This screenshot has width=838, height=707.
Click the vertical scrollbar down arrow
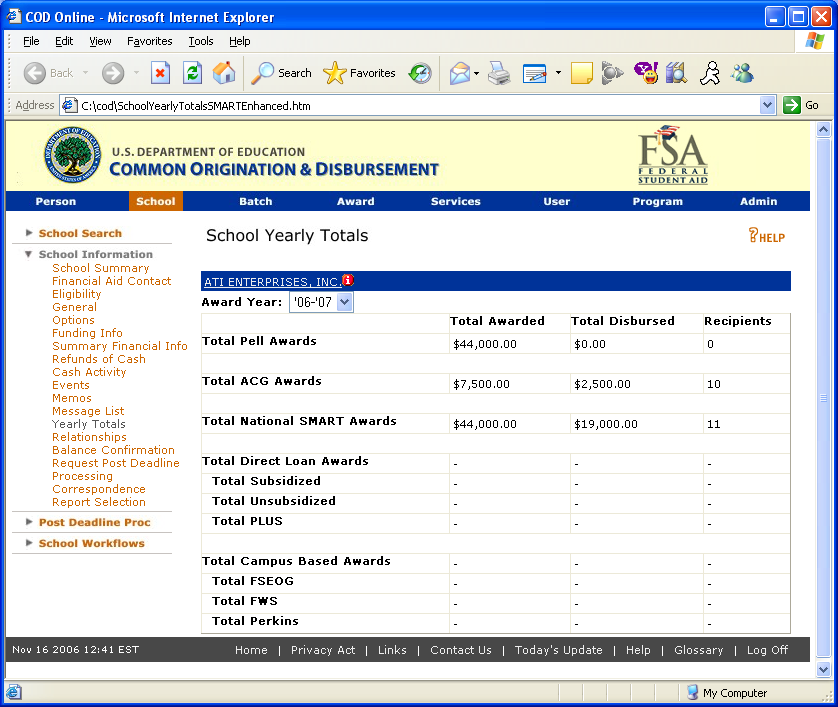tap(823, 669)
